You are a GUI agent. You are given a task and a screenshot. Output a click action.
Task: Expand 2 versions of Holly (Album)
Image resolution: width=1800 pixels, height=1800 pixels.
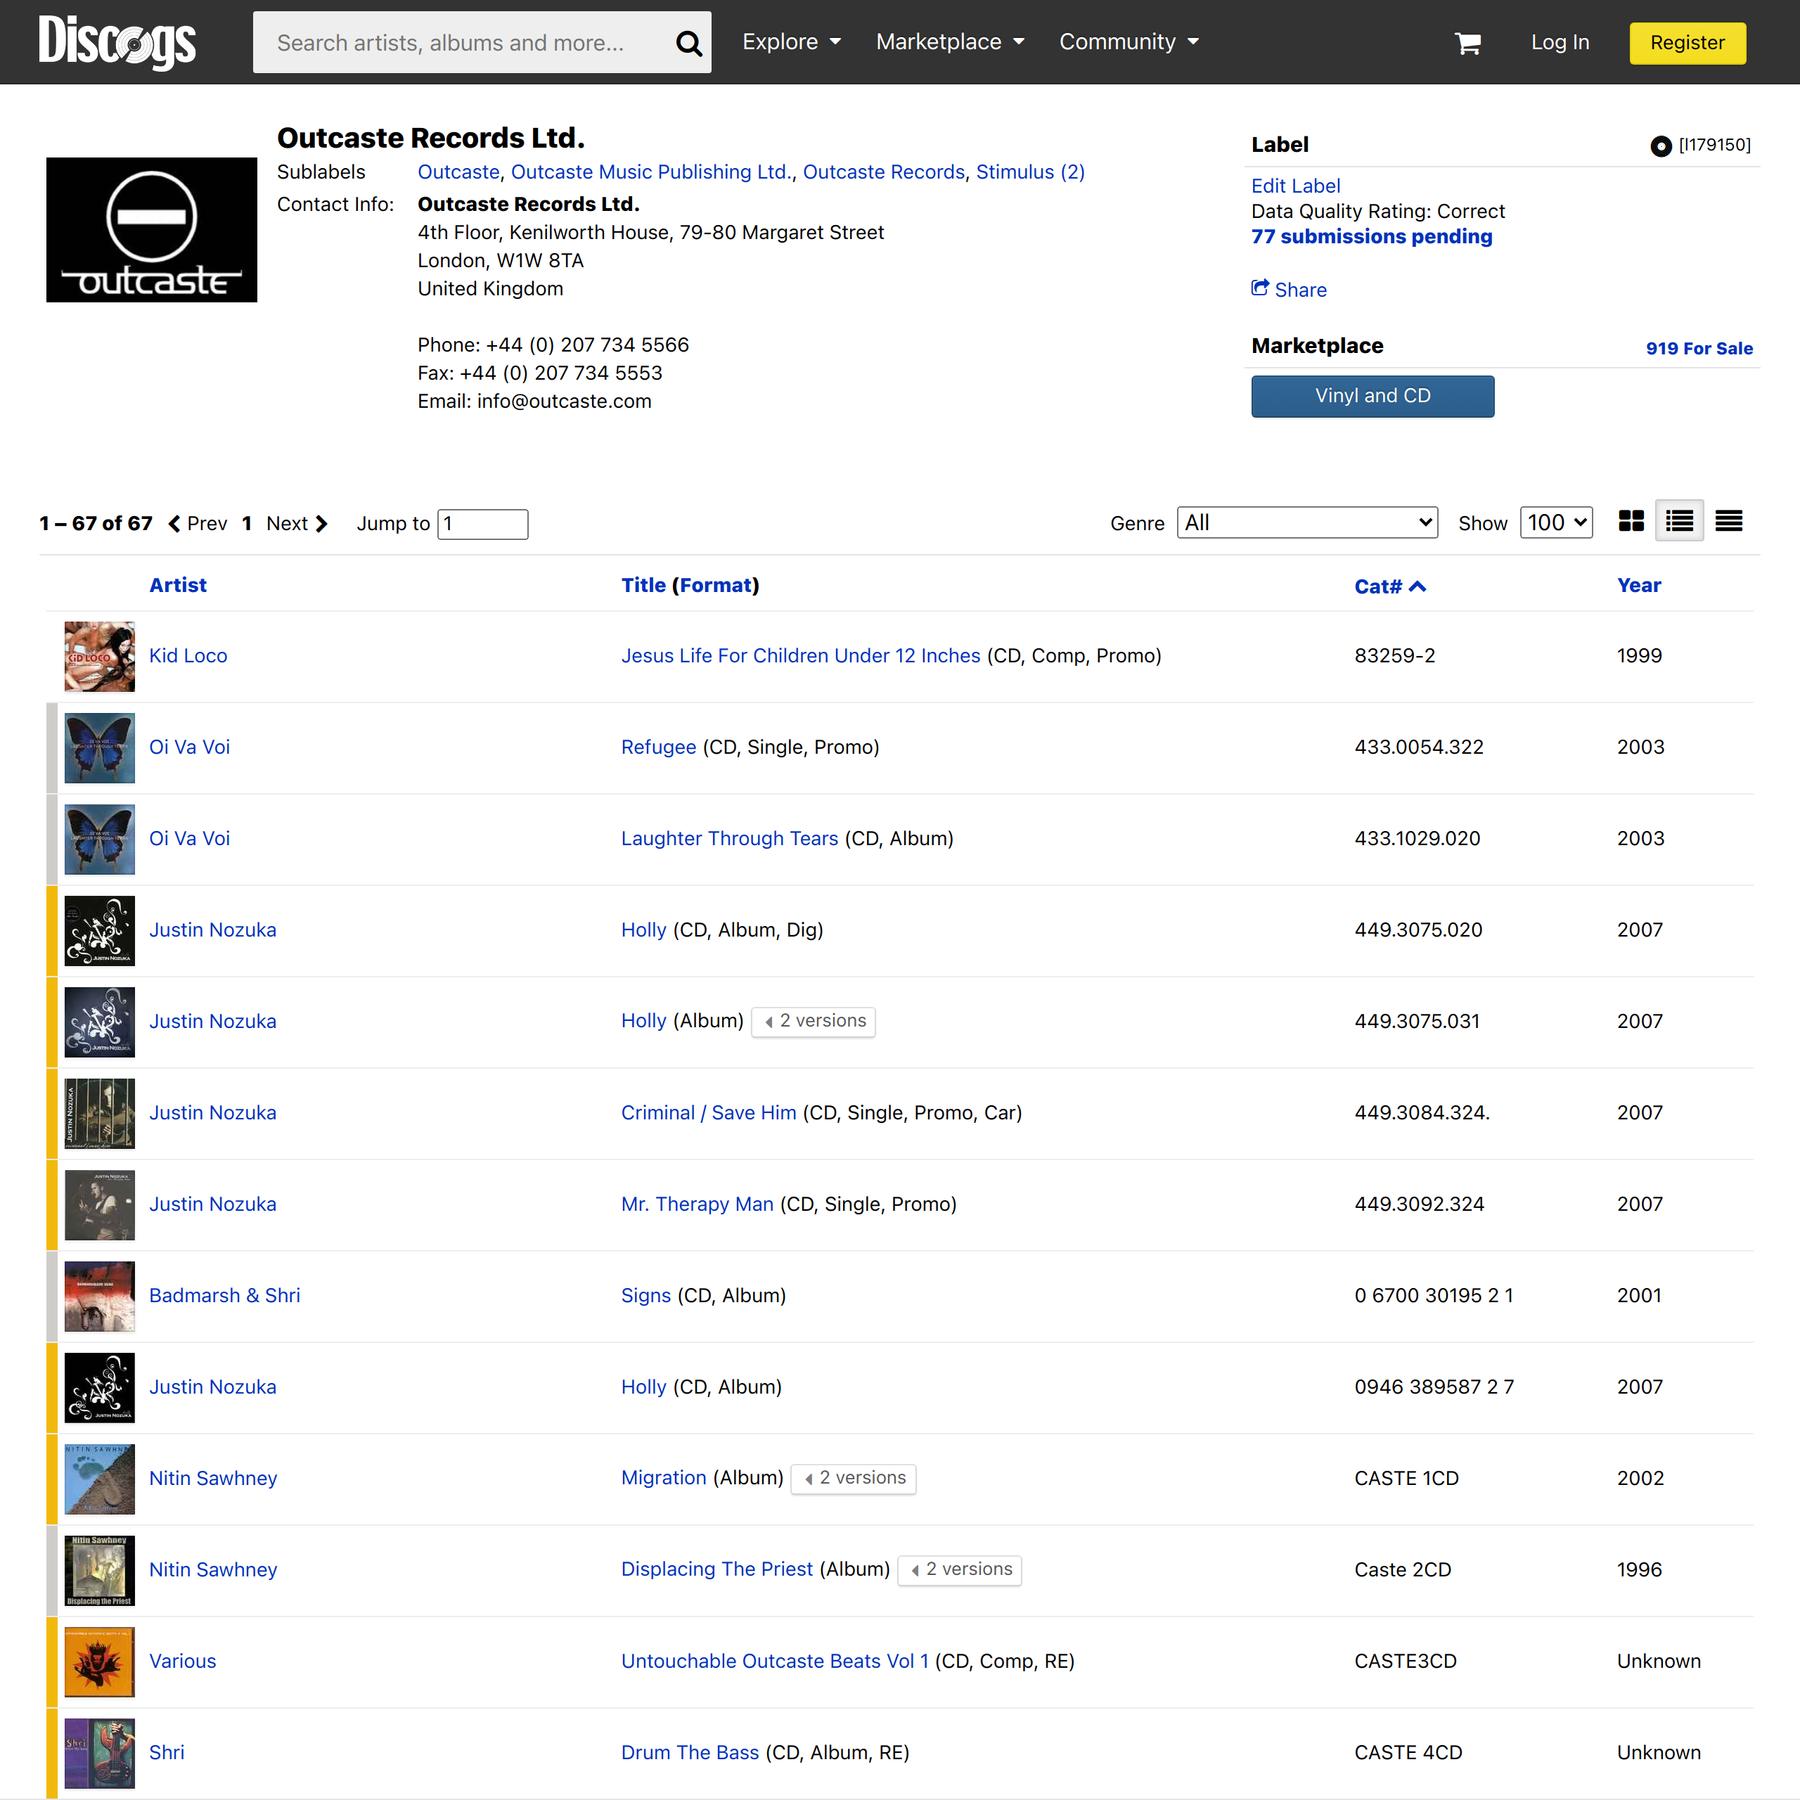pos(813,1021)
